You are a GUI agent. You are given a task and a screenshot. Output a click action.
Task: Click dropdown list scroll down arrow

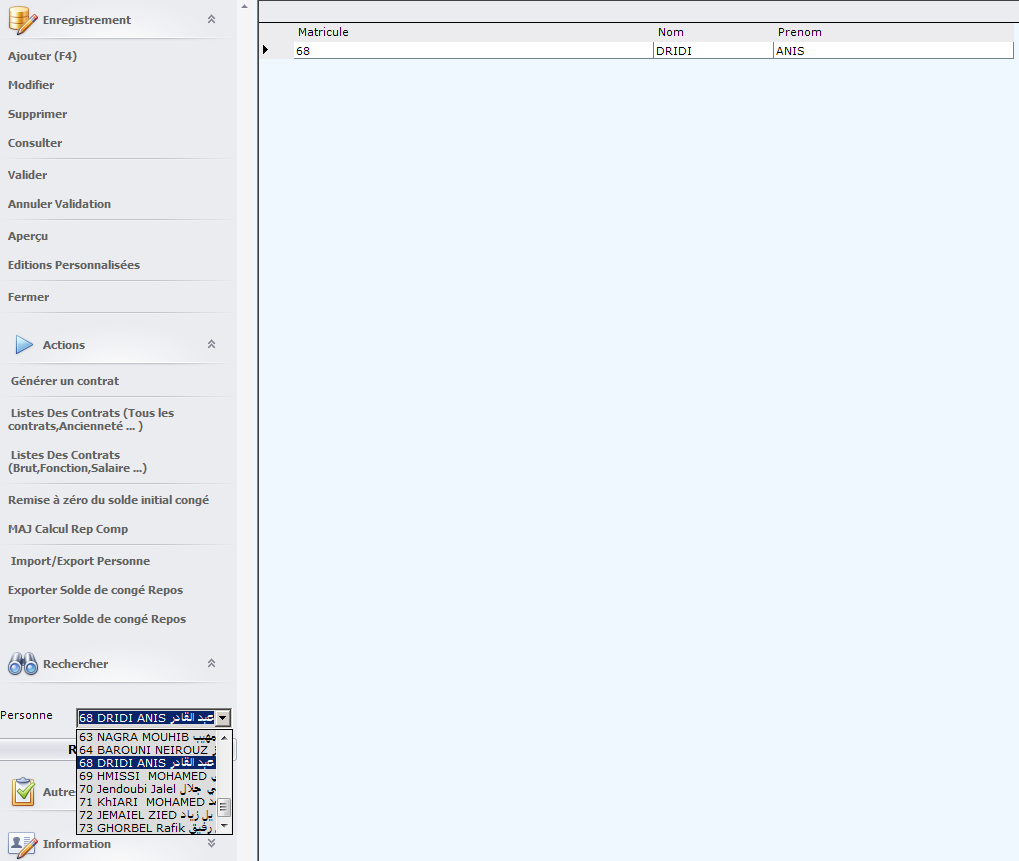point(224,827)
